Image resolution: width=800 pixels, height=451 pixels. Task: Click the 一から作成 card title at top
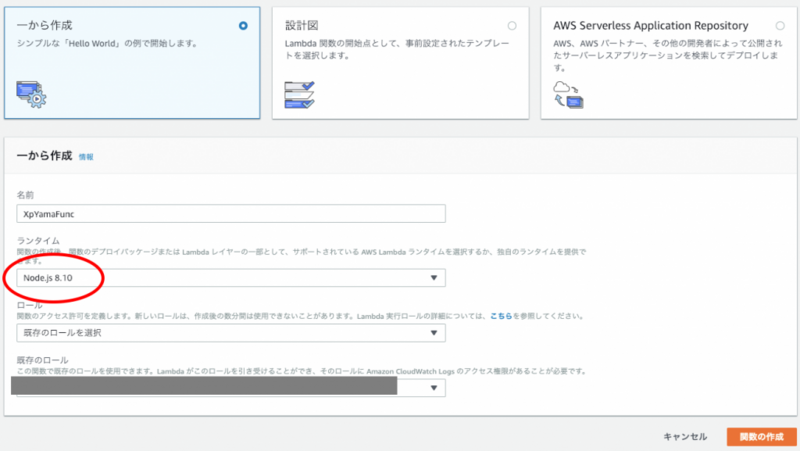pyautogui.click(x=44, y=26)
